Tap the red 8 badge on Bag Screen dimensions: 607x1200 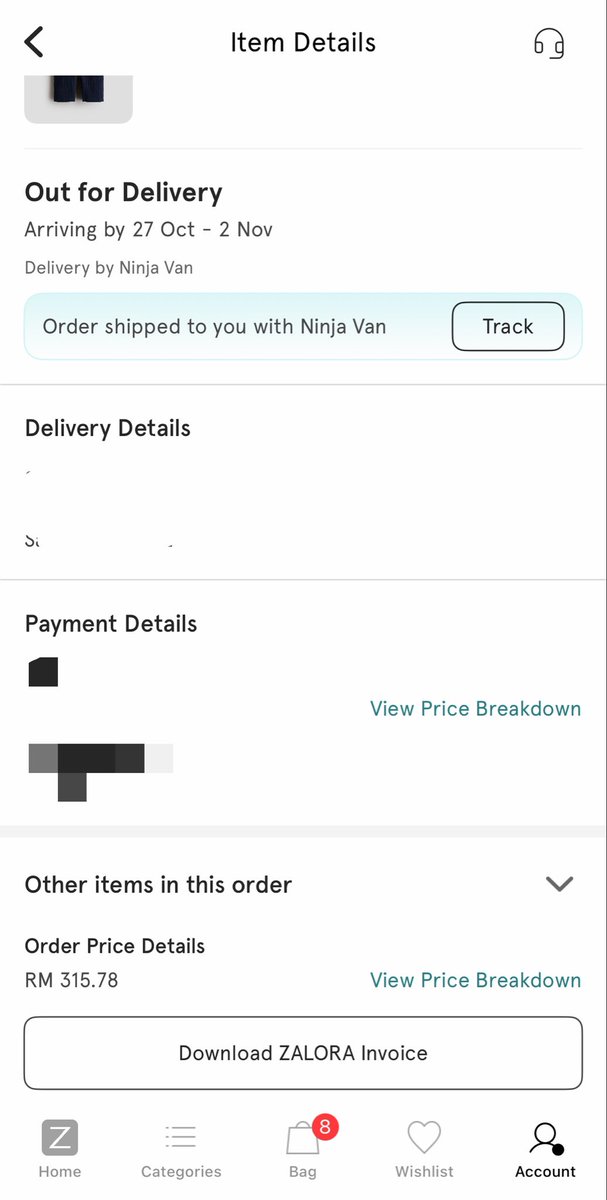click(325, 1127)
